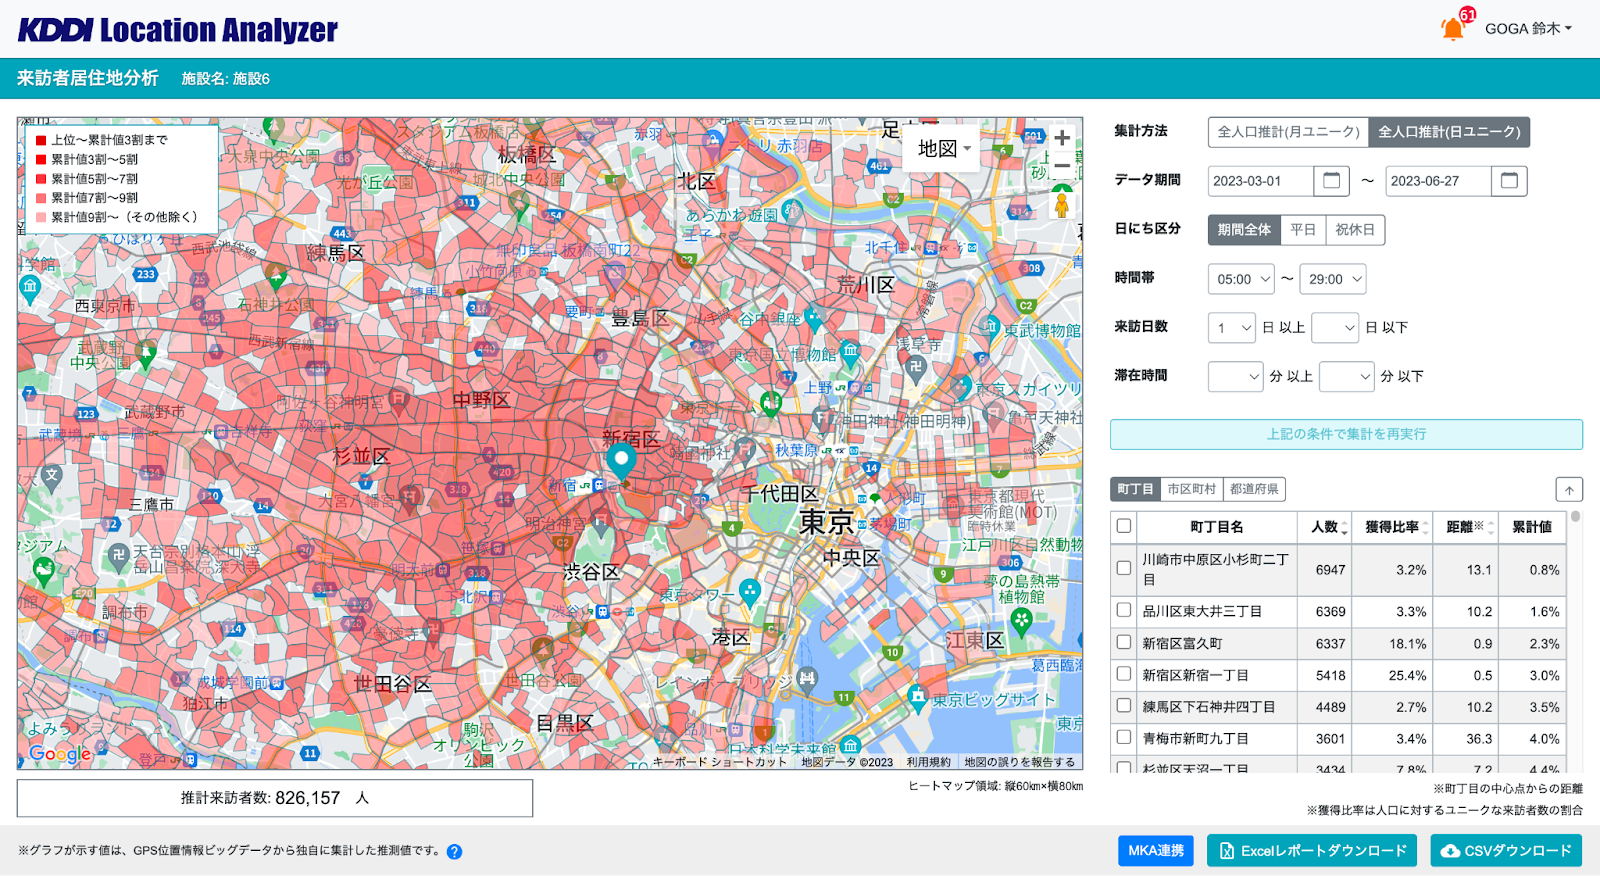Choose 平日 day category
The image size is (1600, 876).
[x=1303, y=229]
